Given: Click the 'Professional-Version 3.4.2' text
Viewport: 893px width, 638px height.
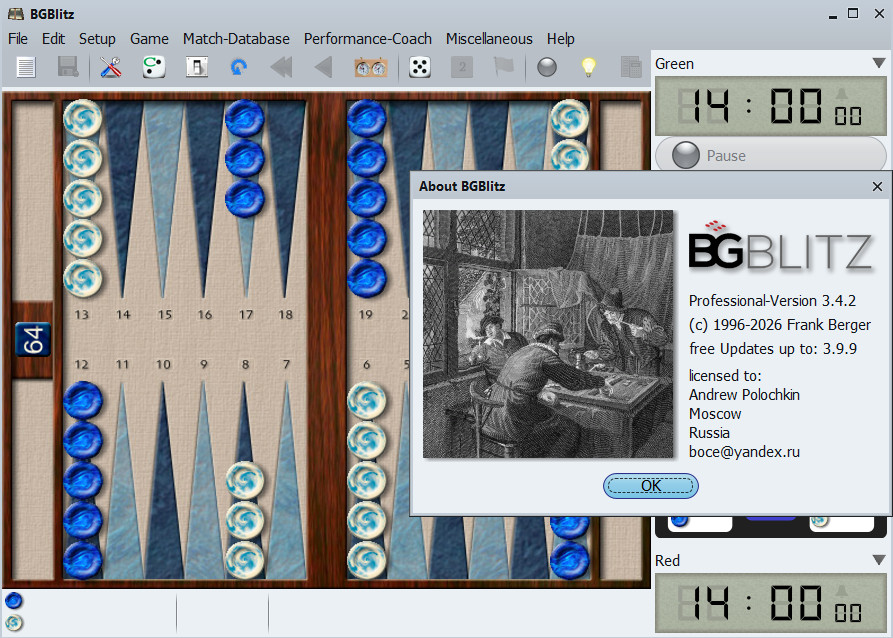Looking at the screenshot, I should tap(772, 301).
